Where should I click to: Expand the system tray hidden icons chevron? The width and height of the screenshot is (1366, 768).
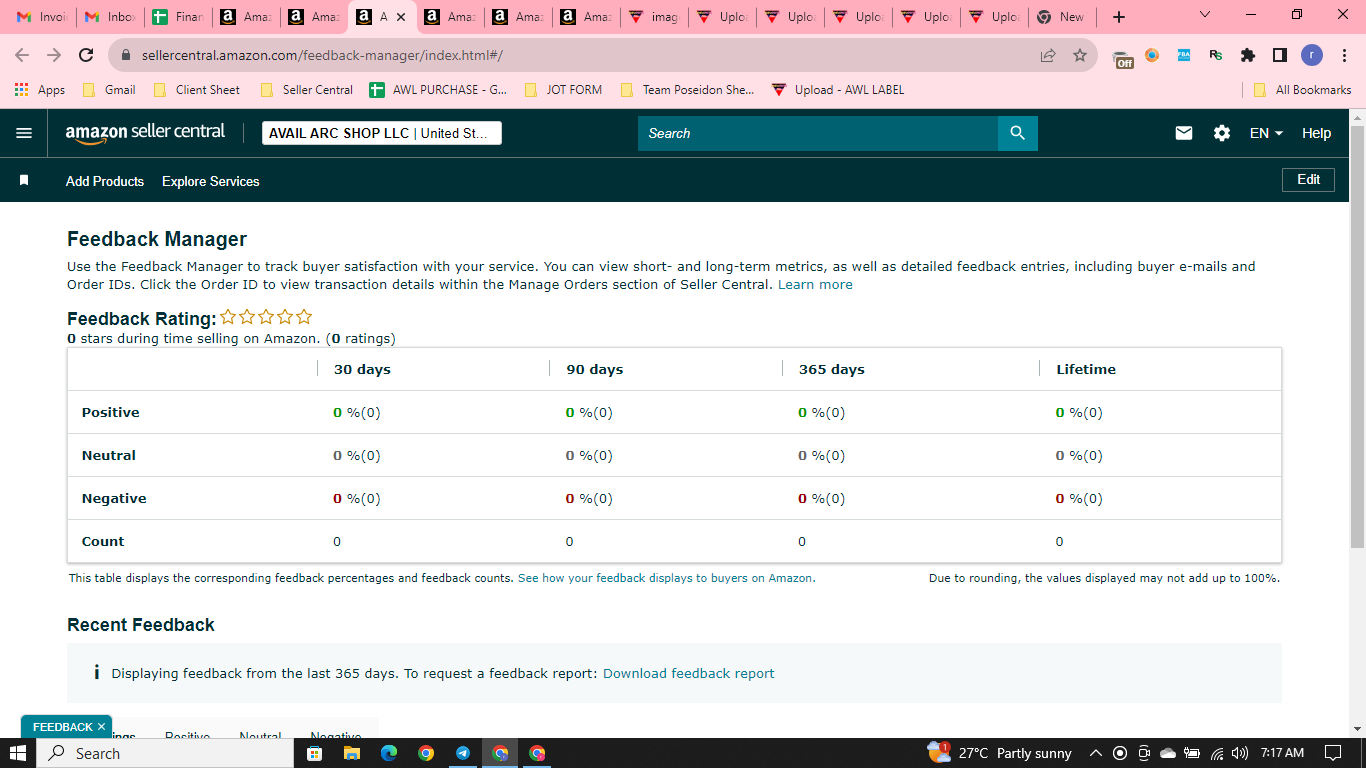1095,753
